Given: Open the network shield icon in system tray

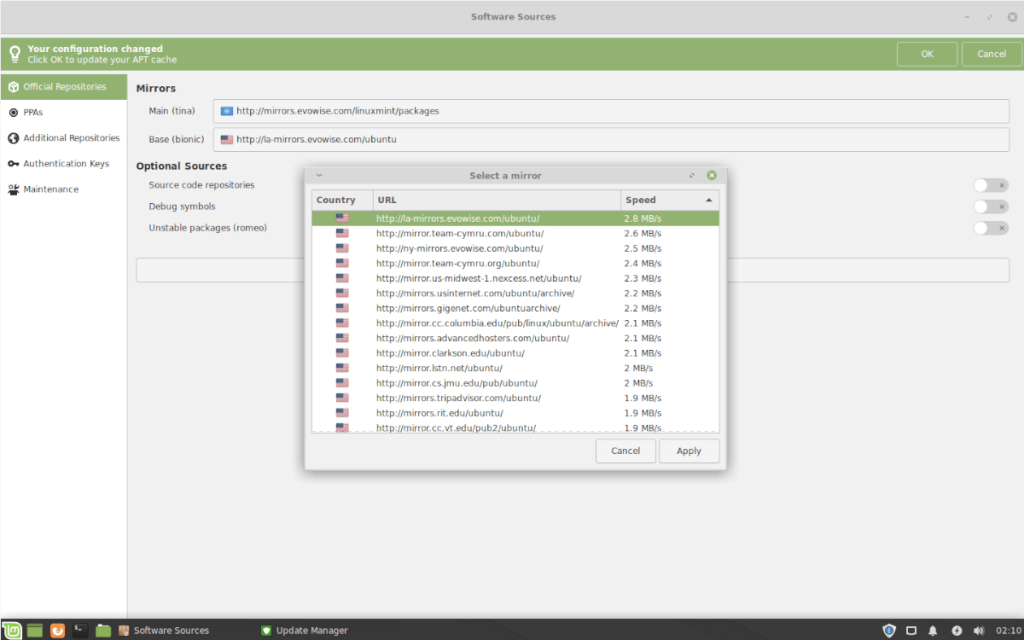Looking at the screenshot, I should coord(889,630).
